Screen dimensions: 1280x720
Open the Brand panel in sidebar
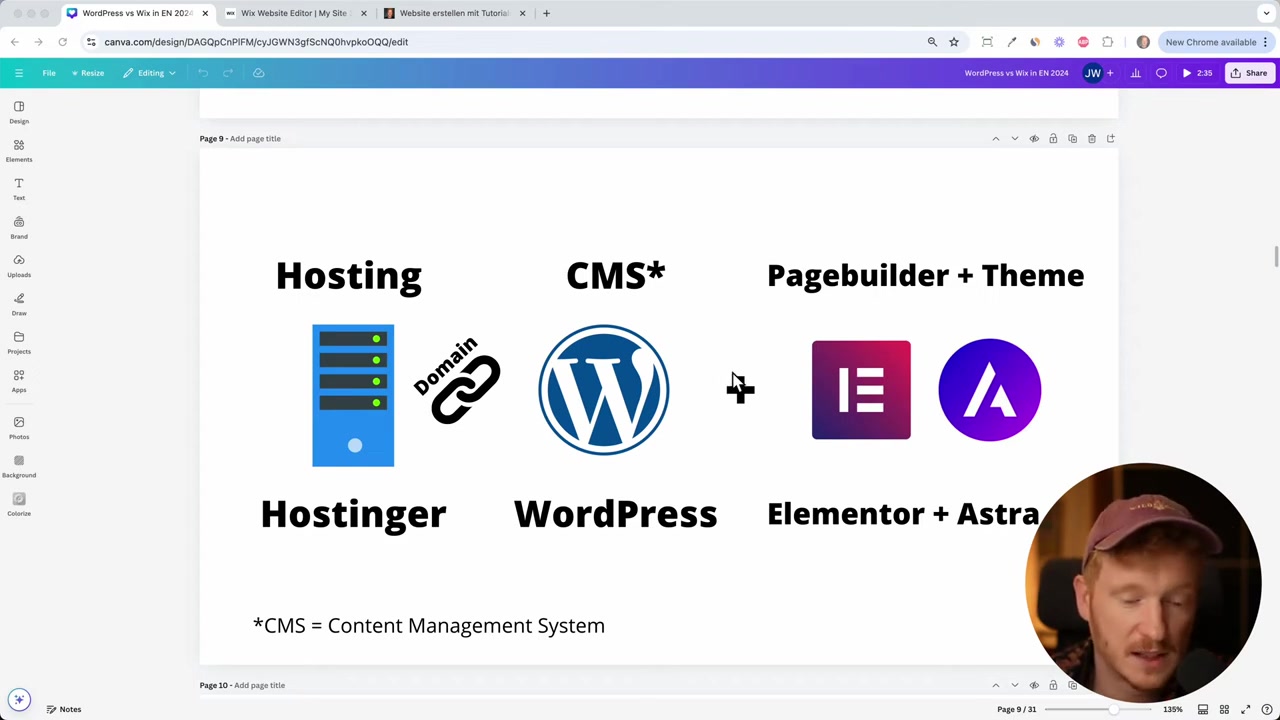click(19, 227)
